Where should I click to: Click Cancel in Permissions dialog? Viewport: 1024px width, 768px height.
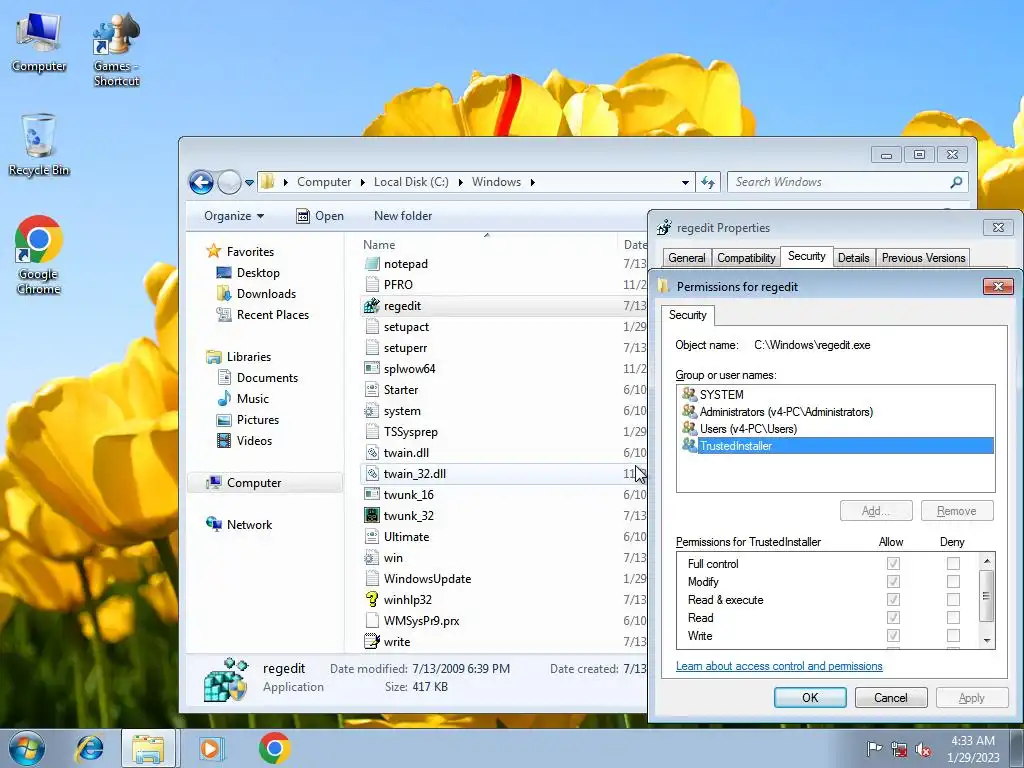click(x=891, y=697)
